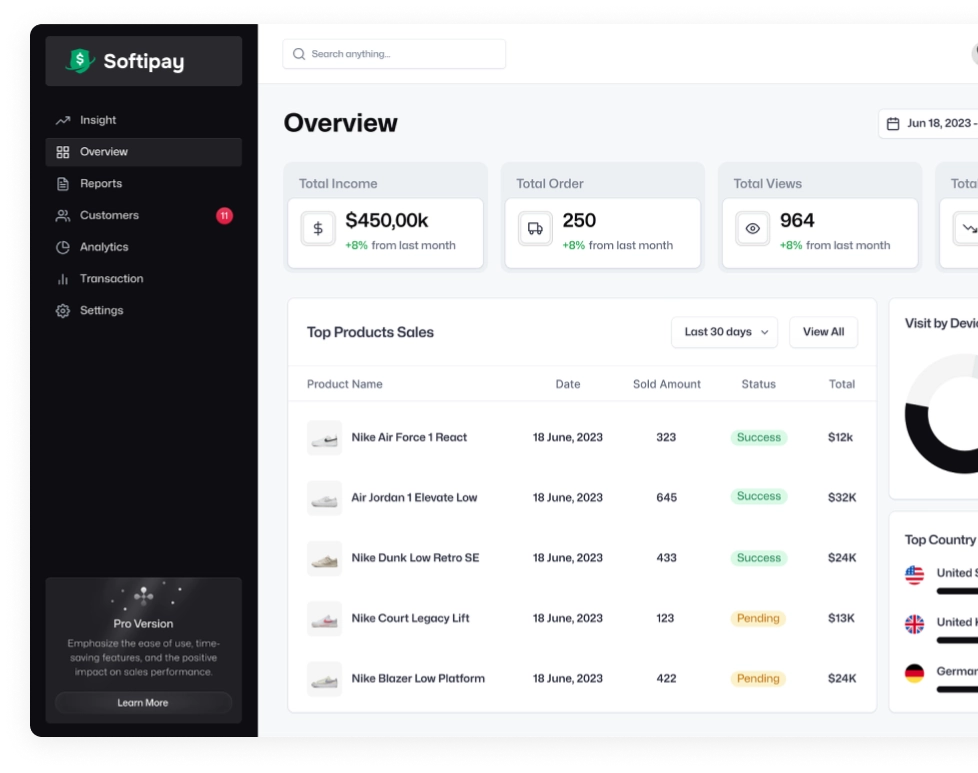
Task: Click the Learn More button
Action: pos(143,703)
